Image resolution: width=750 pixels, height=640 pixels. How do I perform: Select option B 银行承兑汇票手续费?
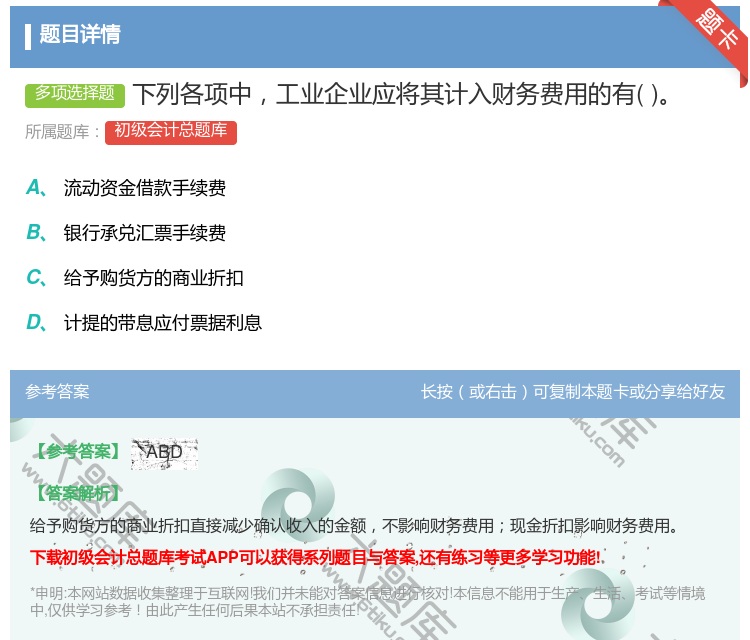click(x=145, y=232)
